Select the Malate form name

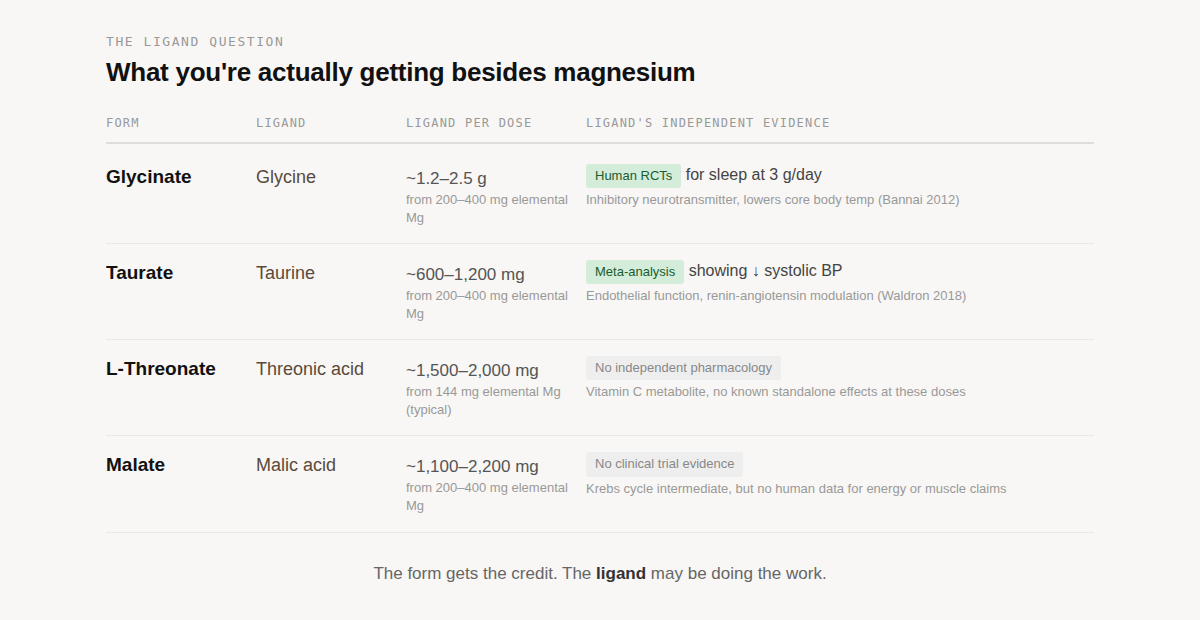point(136,465)
